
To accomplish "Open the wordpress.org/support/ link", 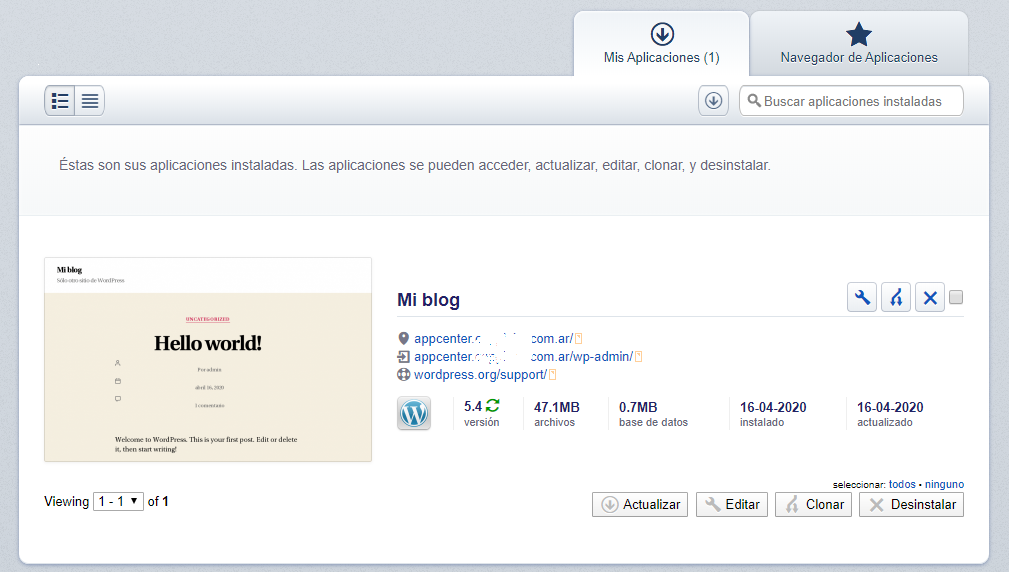I will coord(480,374).
